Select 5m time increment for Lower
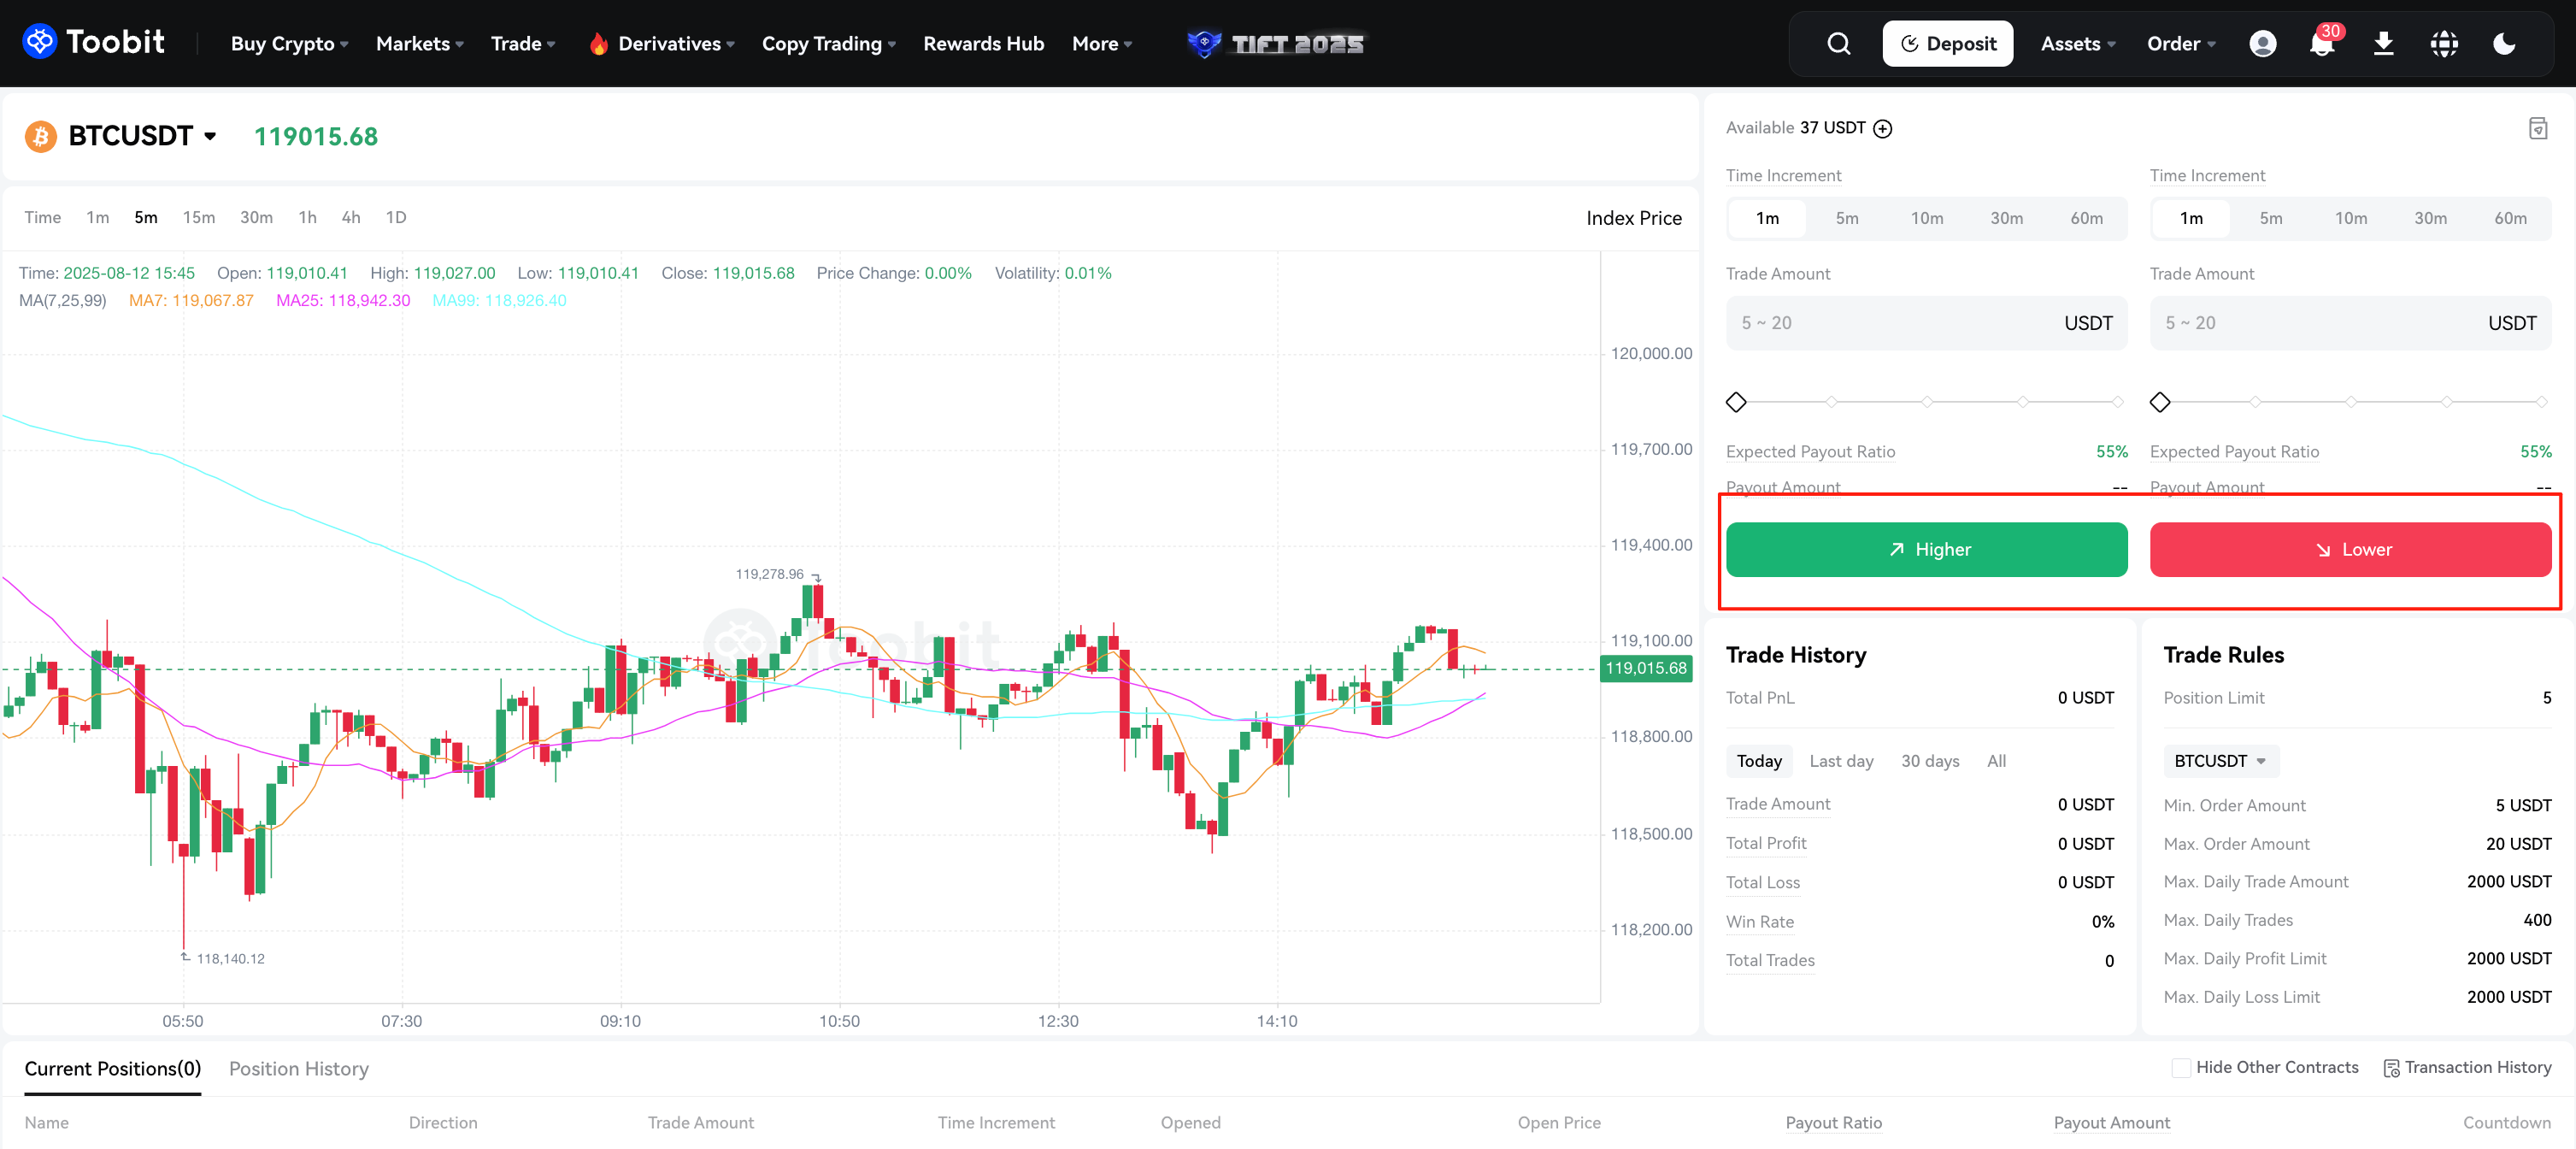Screen dimensions: 2576x1149 tap(2271, 218)
